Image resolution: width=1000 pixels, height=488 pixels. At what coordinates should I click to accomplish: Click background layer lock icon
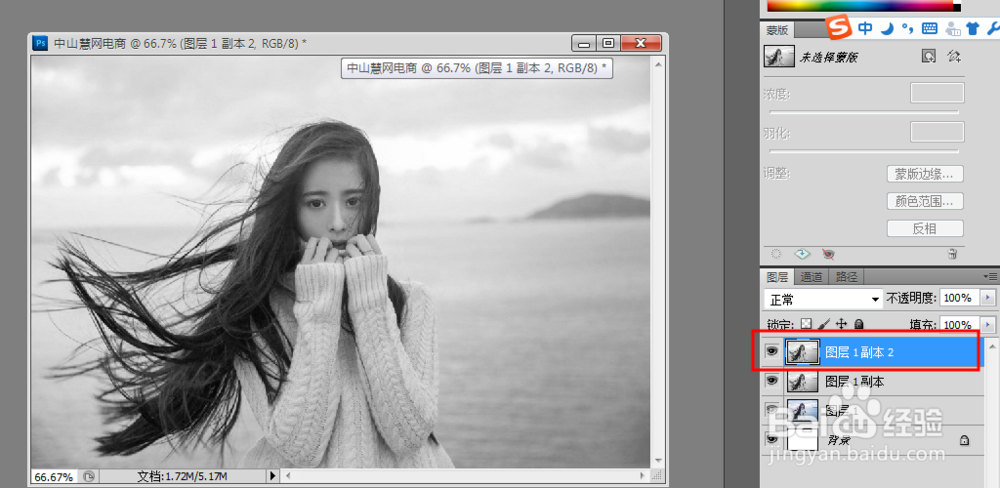click(x=965, y=440)
